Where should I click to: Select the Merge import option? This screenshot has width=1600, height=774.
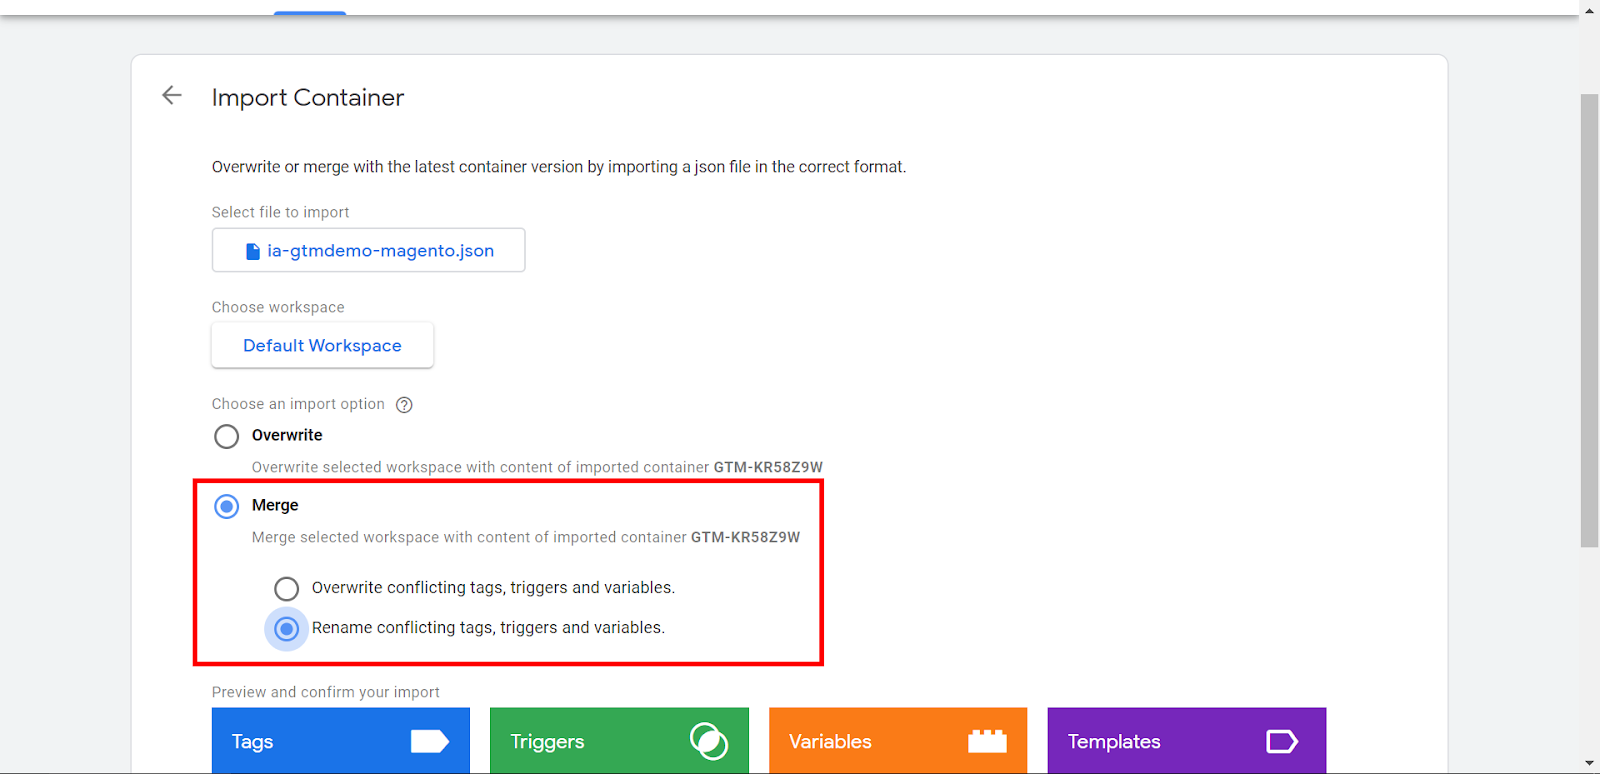[227, 506]
